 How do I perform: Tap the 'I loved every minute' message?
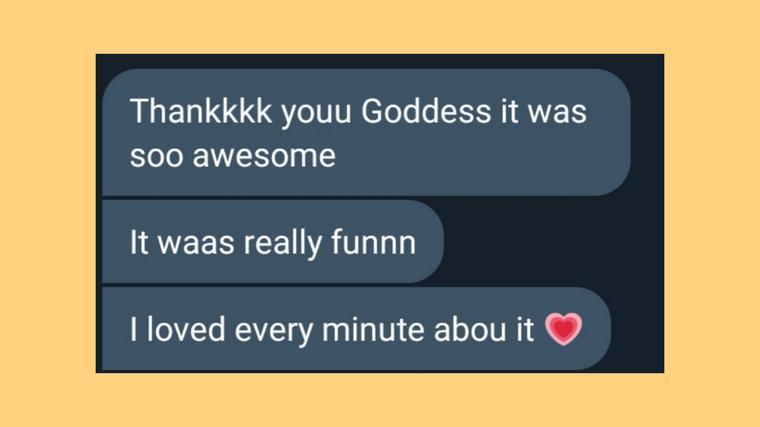[357, 329]
